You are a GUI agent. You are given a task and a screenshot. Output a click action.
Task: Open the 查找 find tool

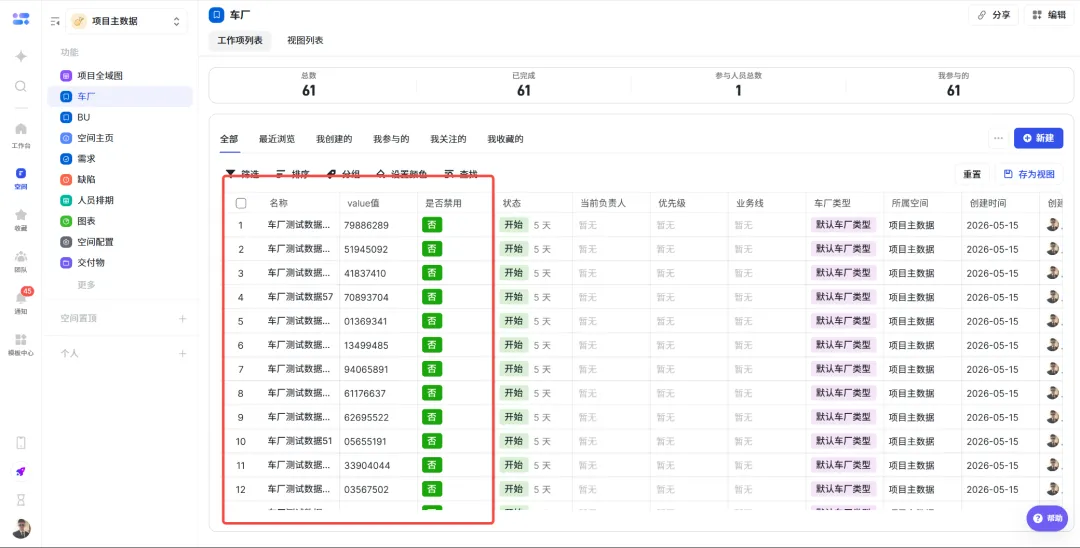461,173
